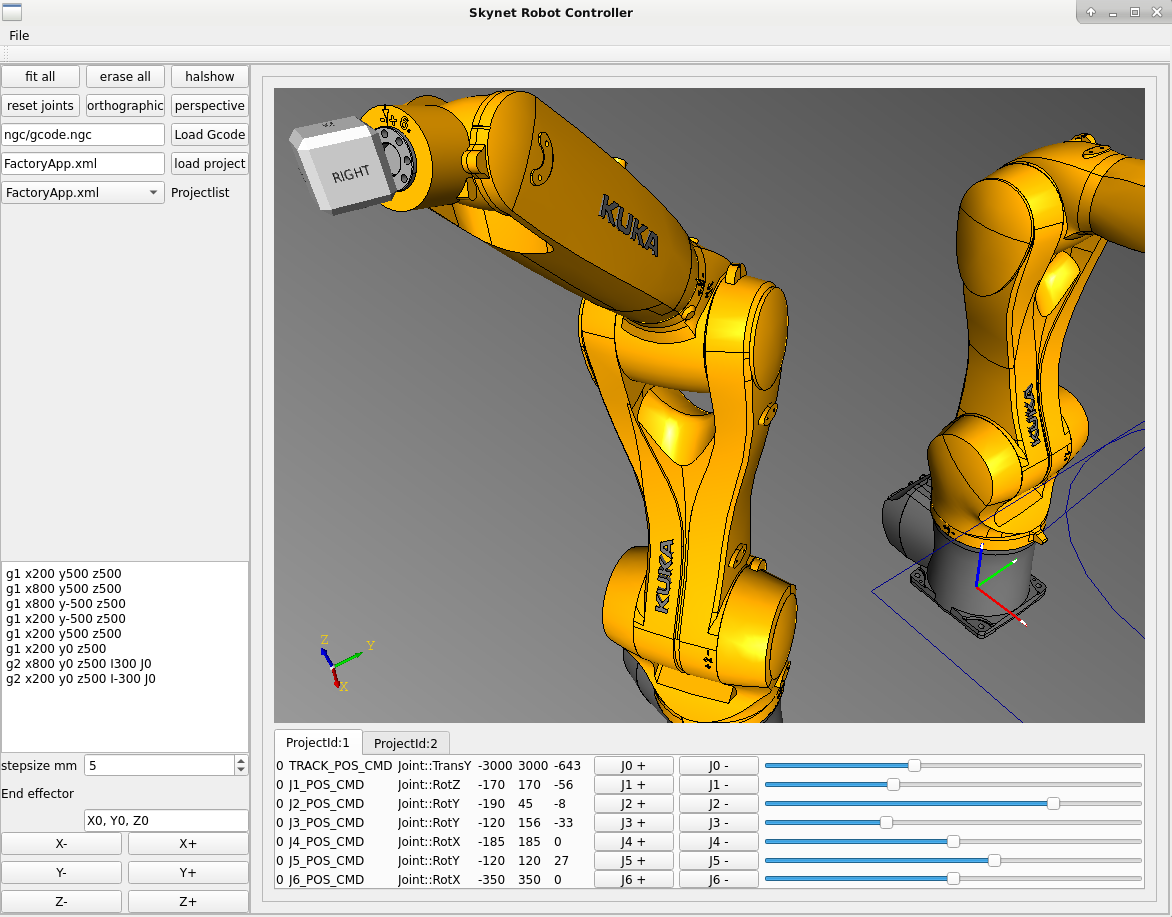Viewport: 1172px width, 917px height.
Task: Click gcode line 'g1 x800 y-500 z500'
Action: (x=66, y=604)
